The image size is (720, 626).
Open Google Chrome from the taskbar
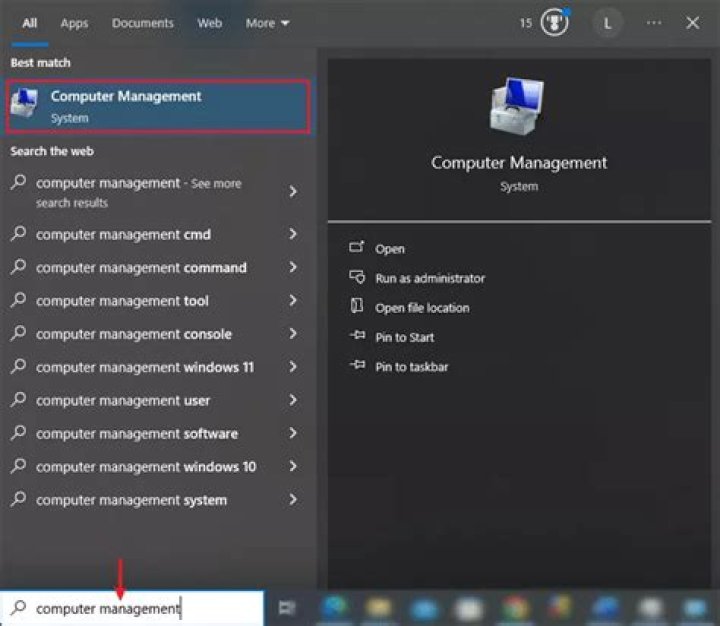click(515, 608)
